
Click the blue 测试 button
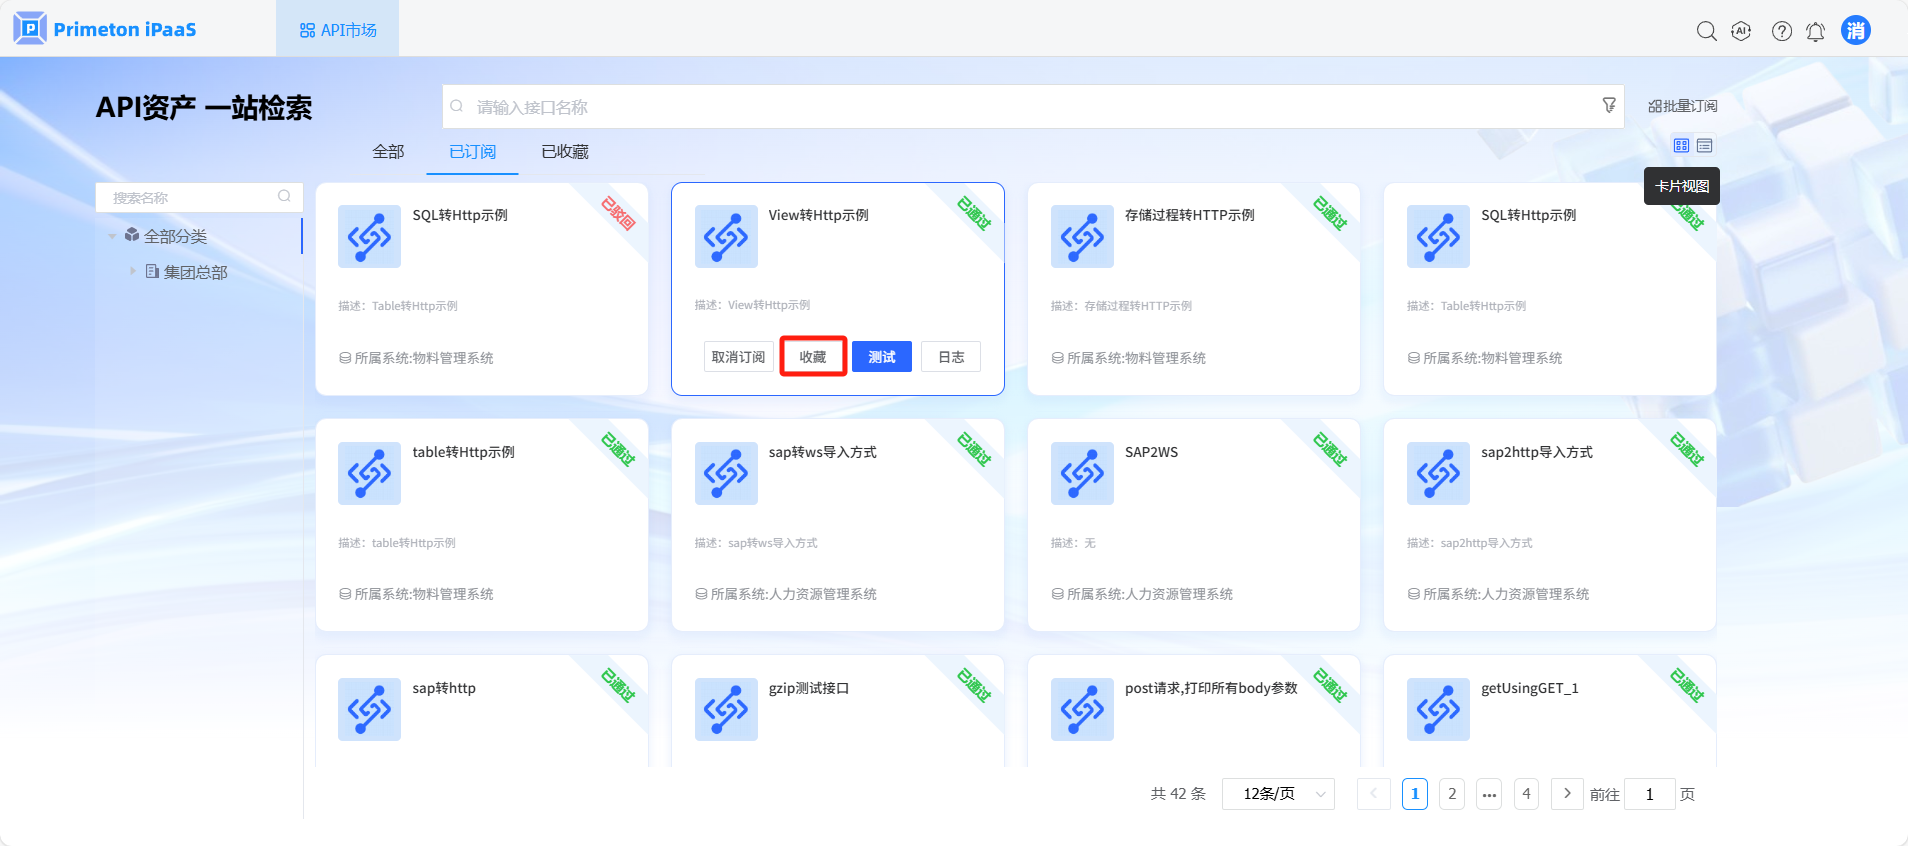point(881,357)
